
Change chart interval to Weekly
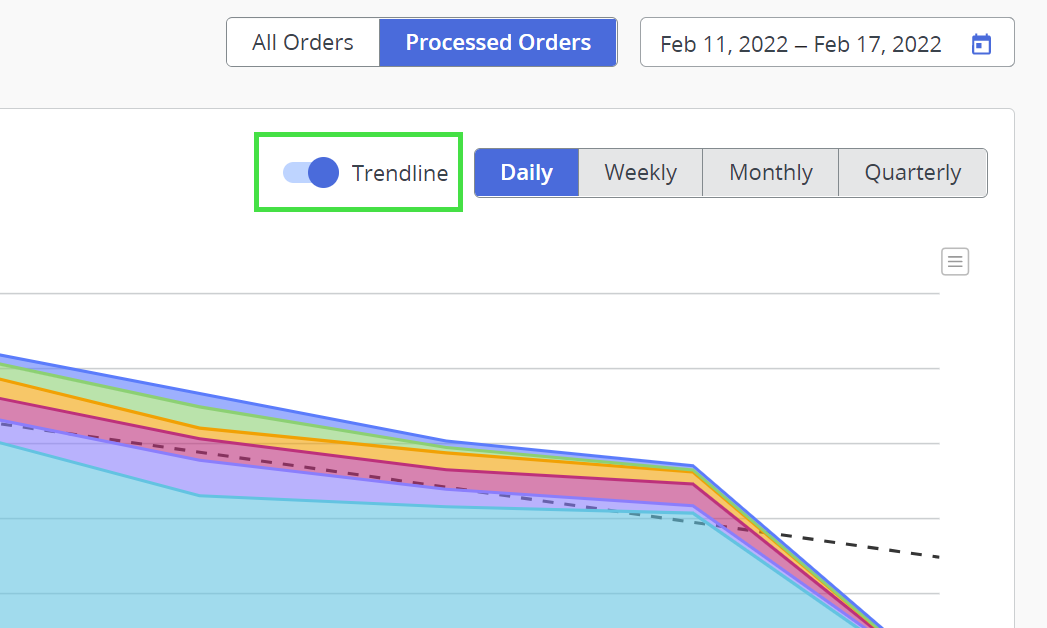click(640, 173)
